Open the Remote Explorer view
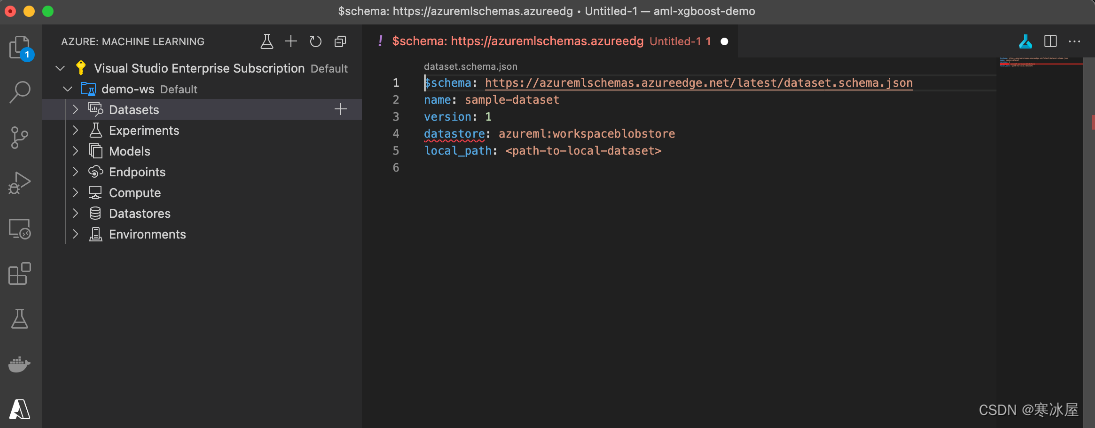Screen dimensions: 1095x428 20,229
